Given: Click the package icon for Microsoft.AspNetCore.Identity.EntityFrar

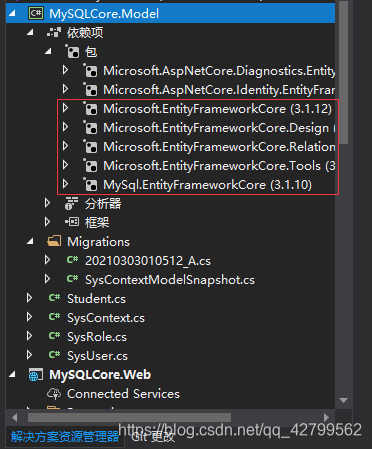Looking at the screenshot, I should pos(90,90).
